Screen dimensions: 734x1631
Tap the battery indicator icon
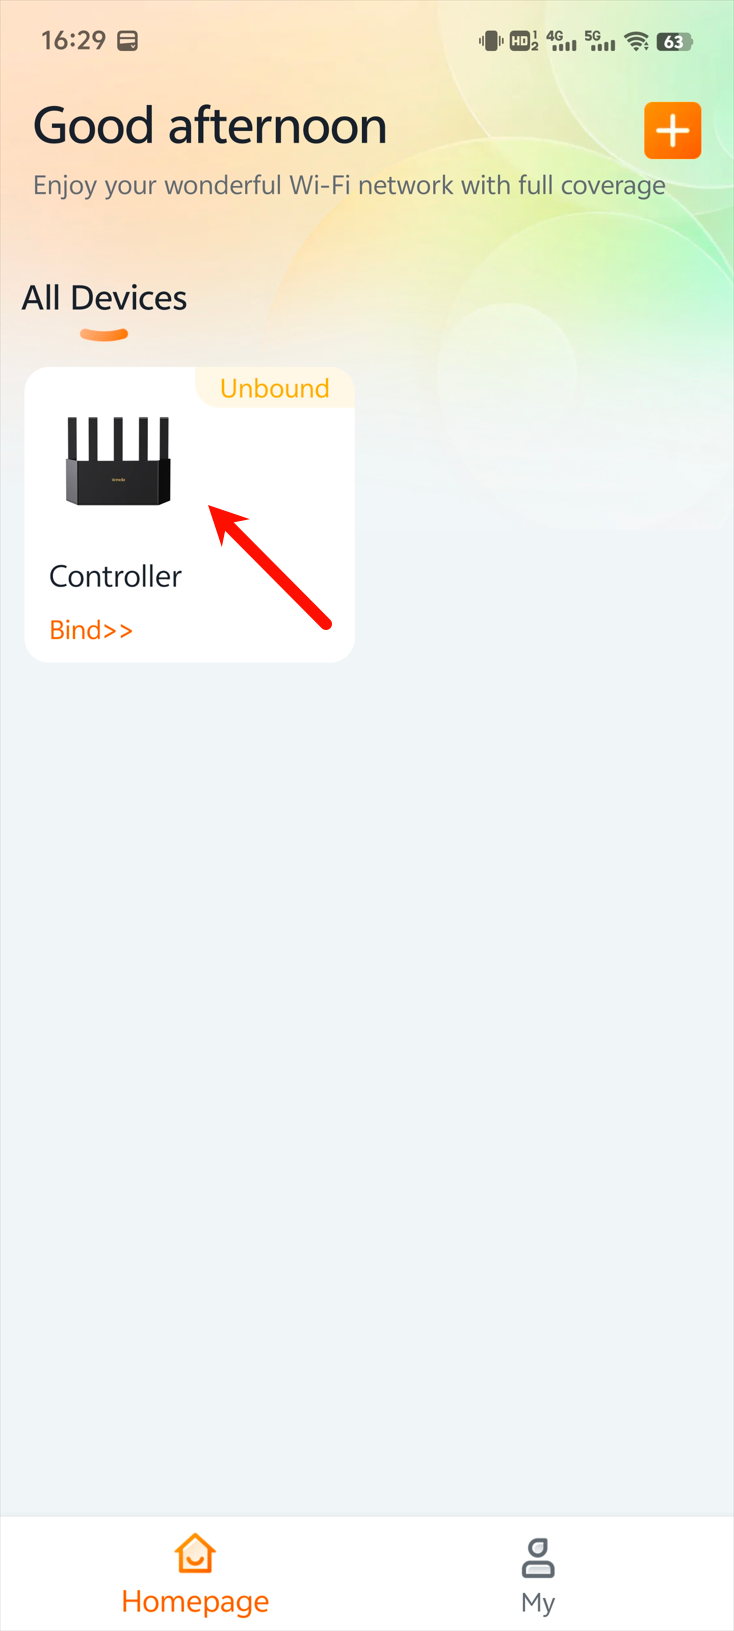point(675,41)
